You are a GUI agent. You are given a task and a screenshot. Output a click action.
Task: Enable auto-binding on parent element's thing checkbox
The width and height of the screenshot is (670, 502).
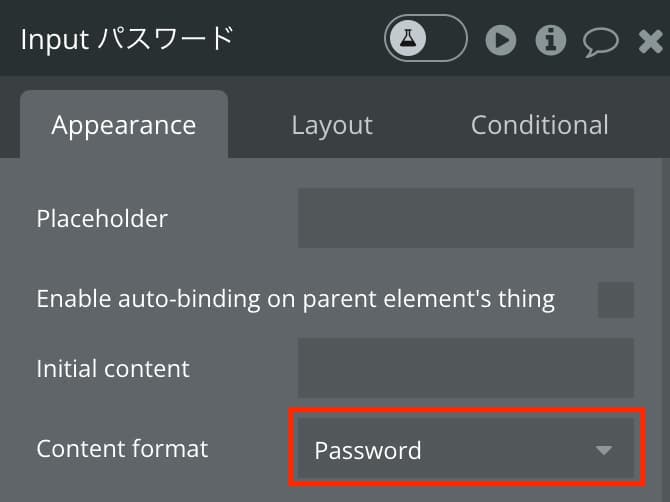point(616,299)
